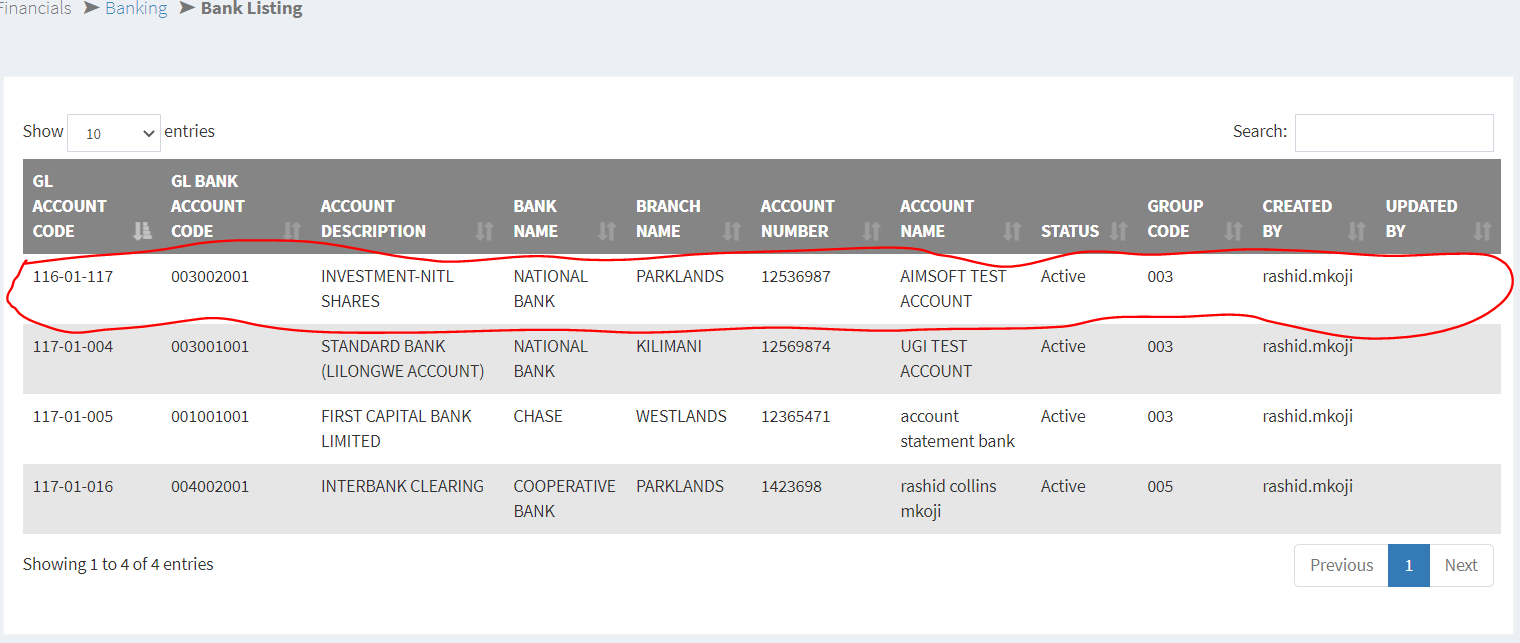
Task: Click Account Number sort icon
Action: (x=871, y=231)
